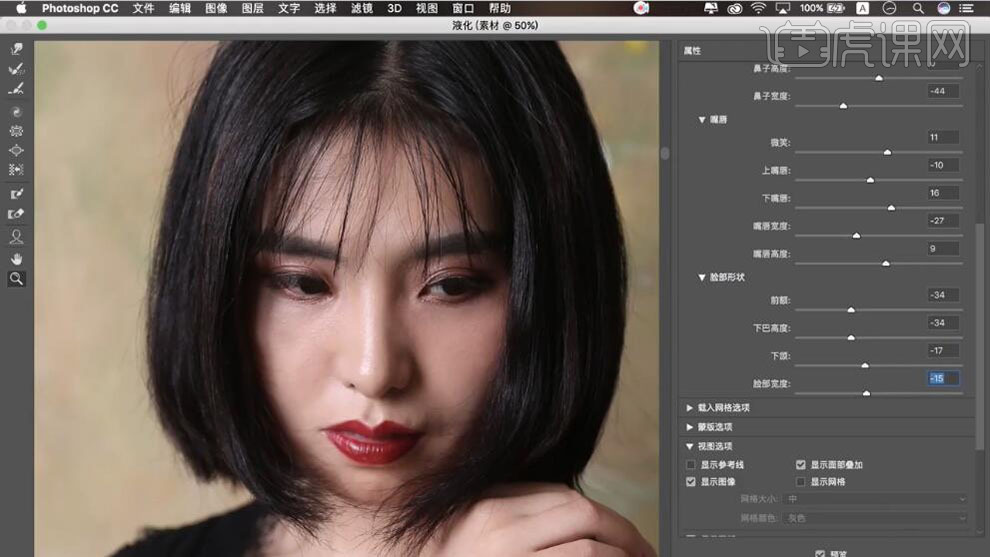Viewport: 990px width, 557px height.
Task: Select the Forward Warp tool
Action: tap(16, 49)
